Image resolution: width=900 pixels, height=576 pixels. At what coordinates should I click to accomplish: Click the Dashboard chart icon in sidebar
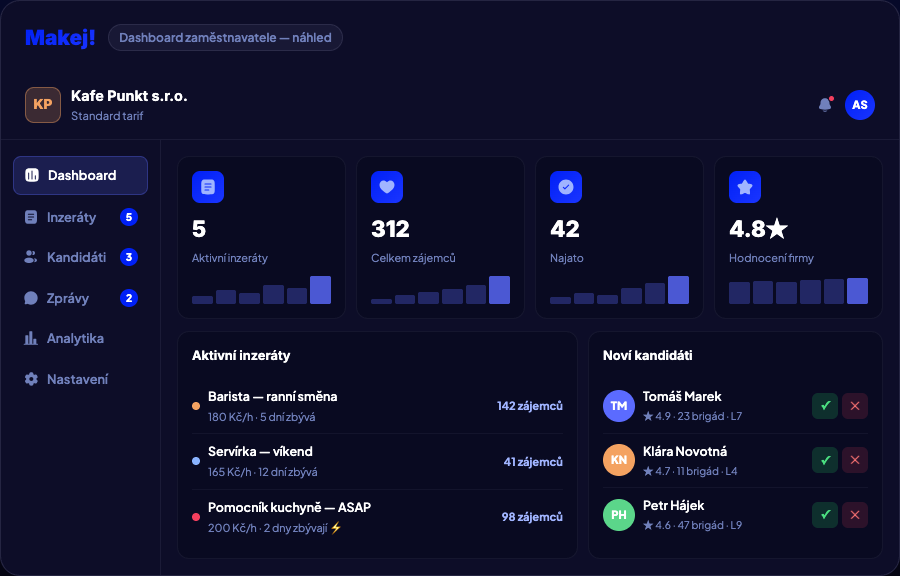32,176
